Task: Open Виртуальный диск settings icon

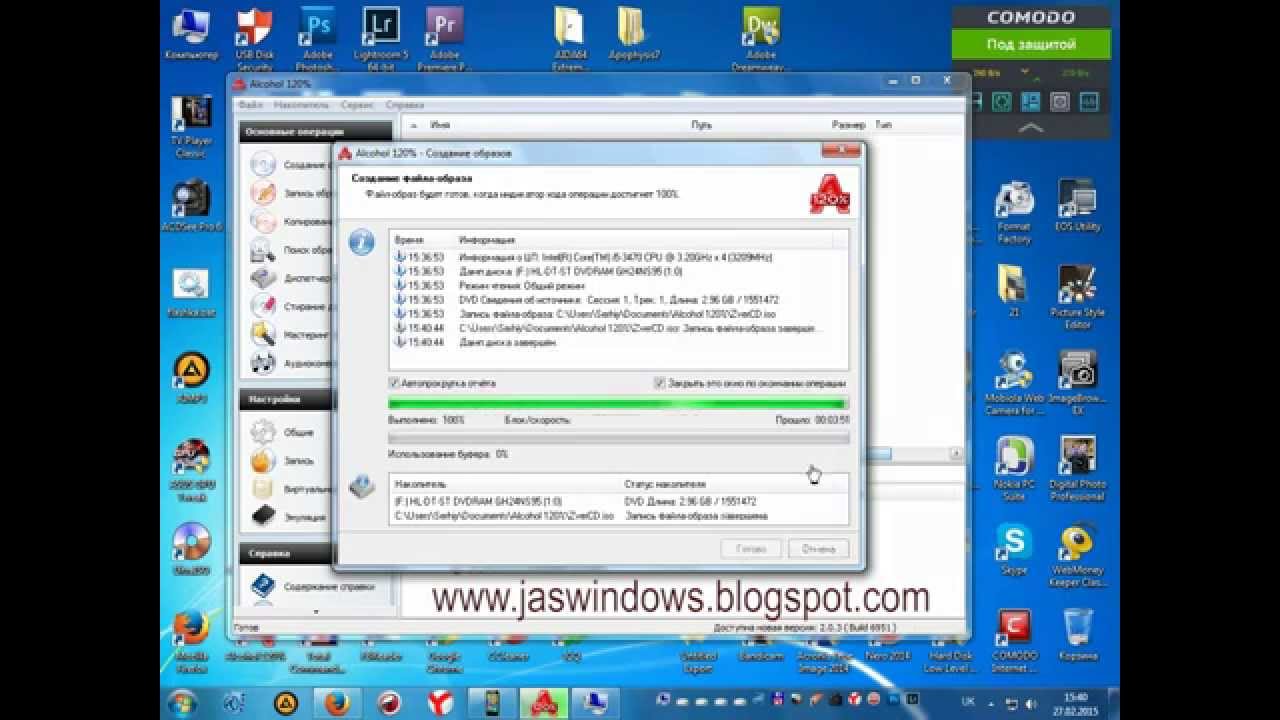Action: pos(263,489)
